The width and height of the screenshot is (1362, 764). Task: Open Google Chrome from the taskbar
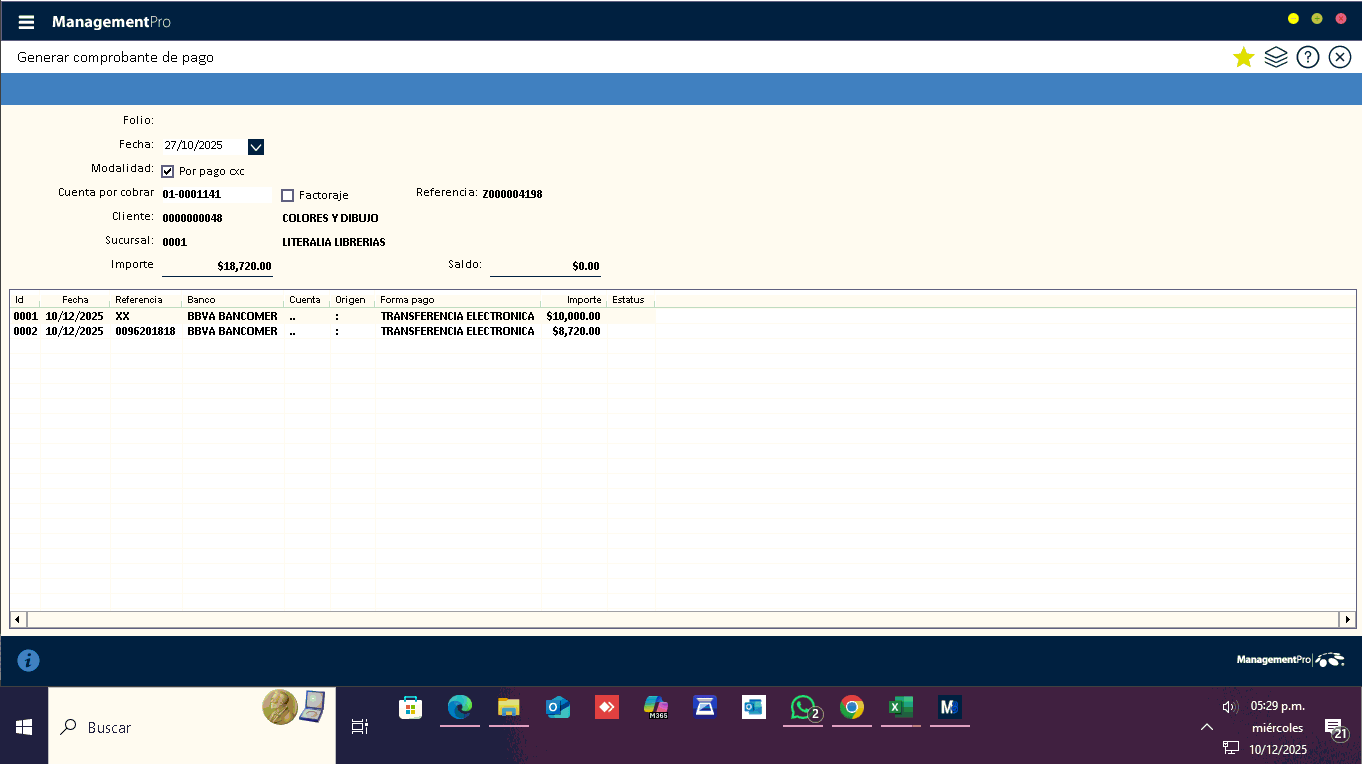click(x=852, y=708)
